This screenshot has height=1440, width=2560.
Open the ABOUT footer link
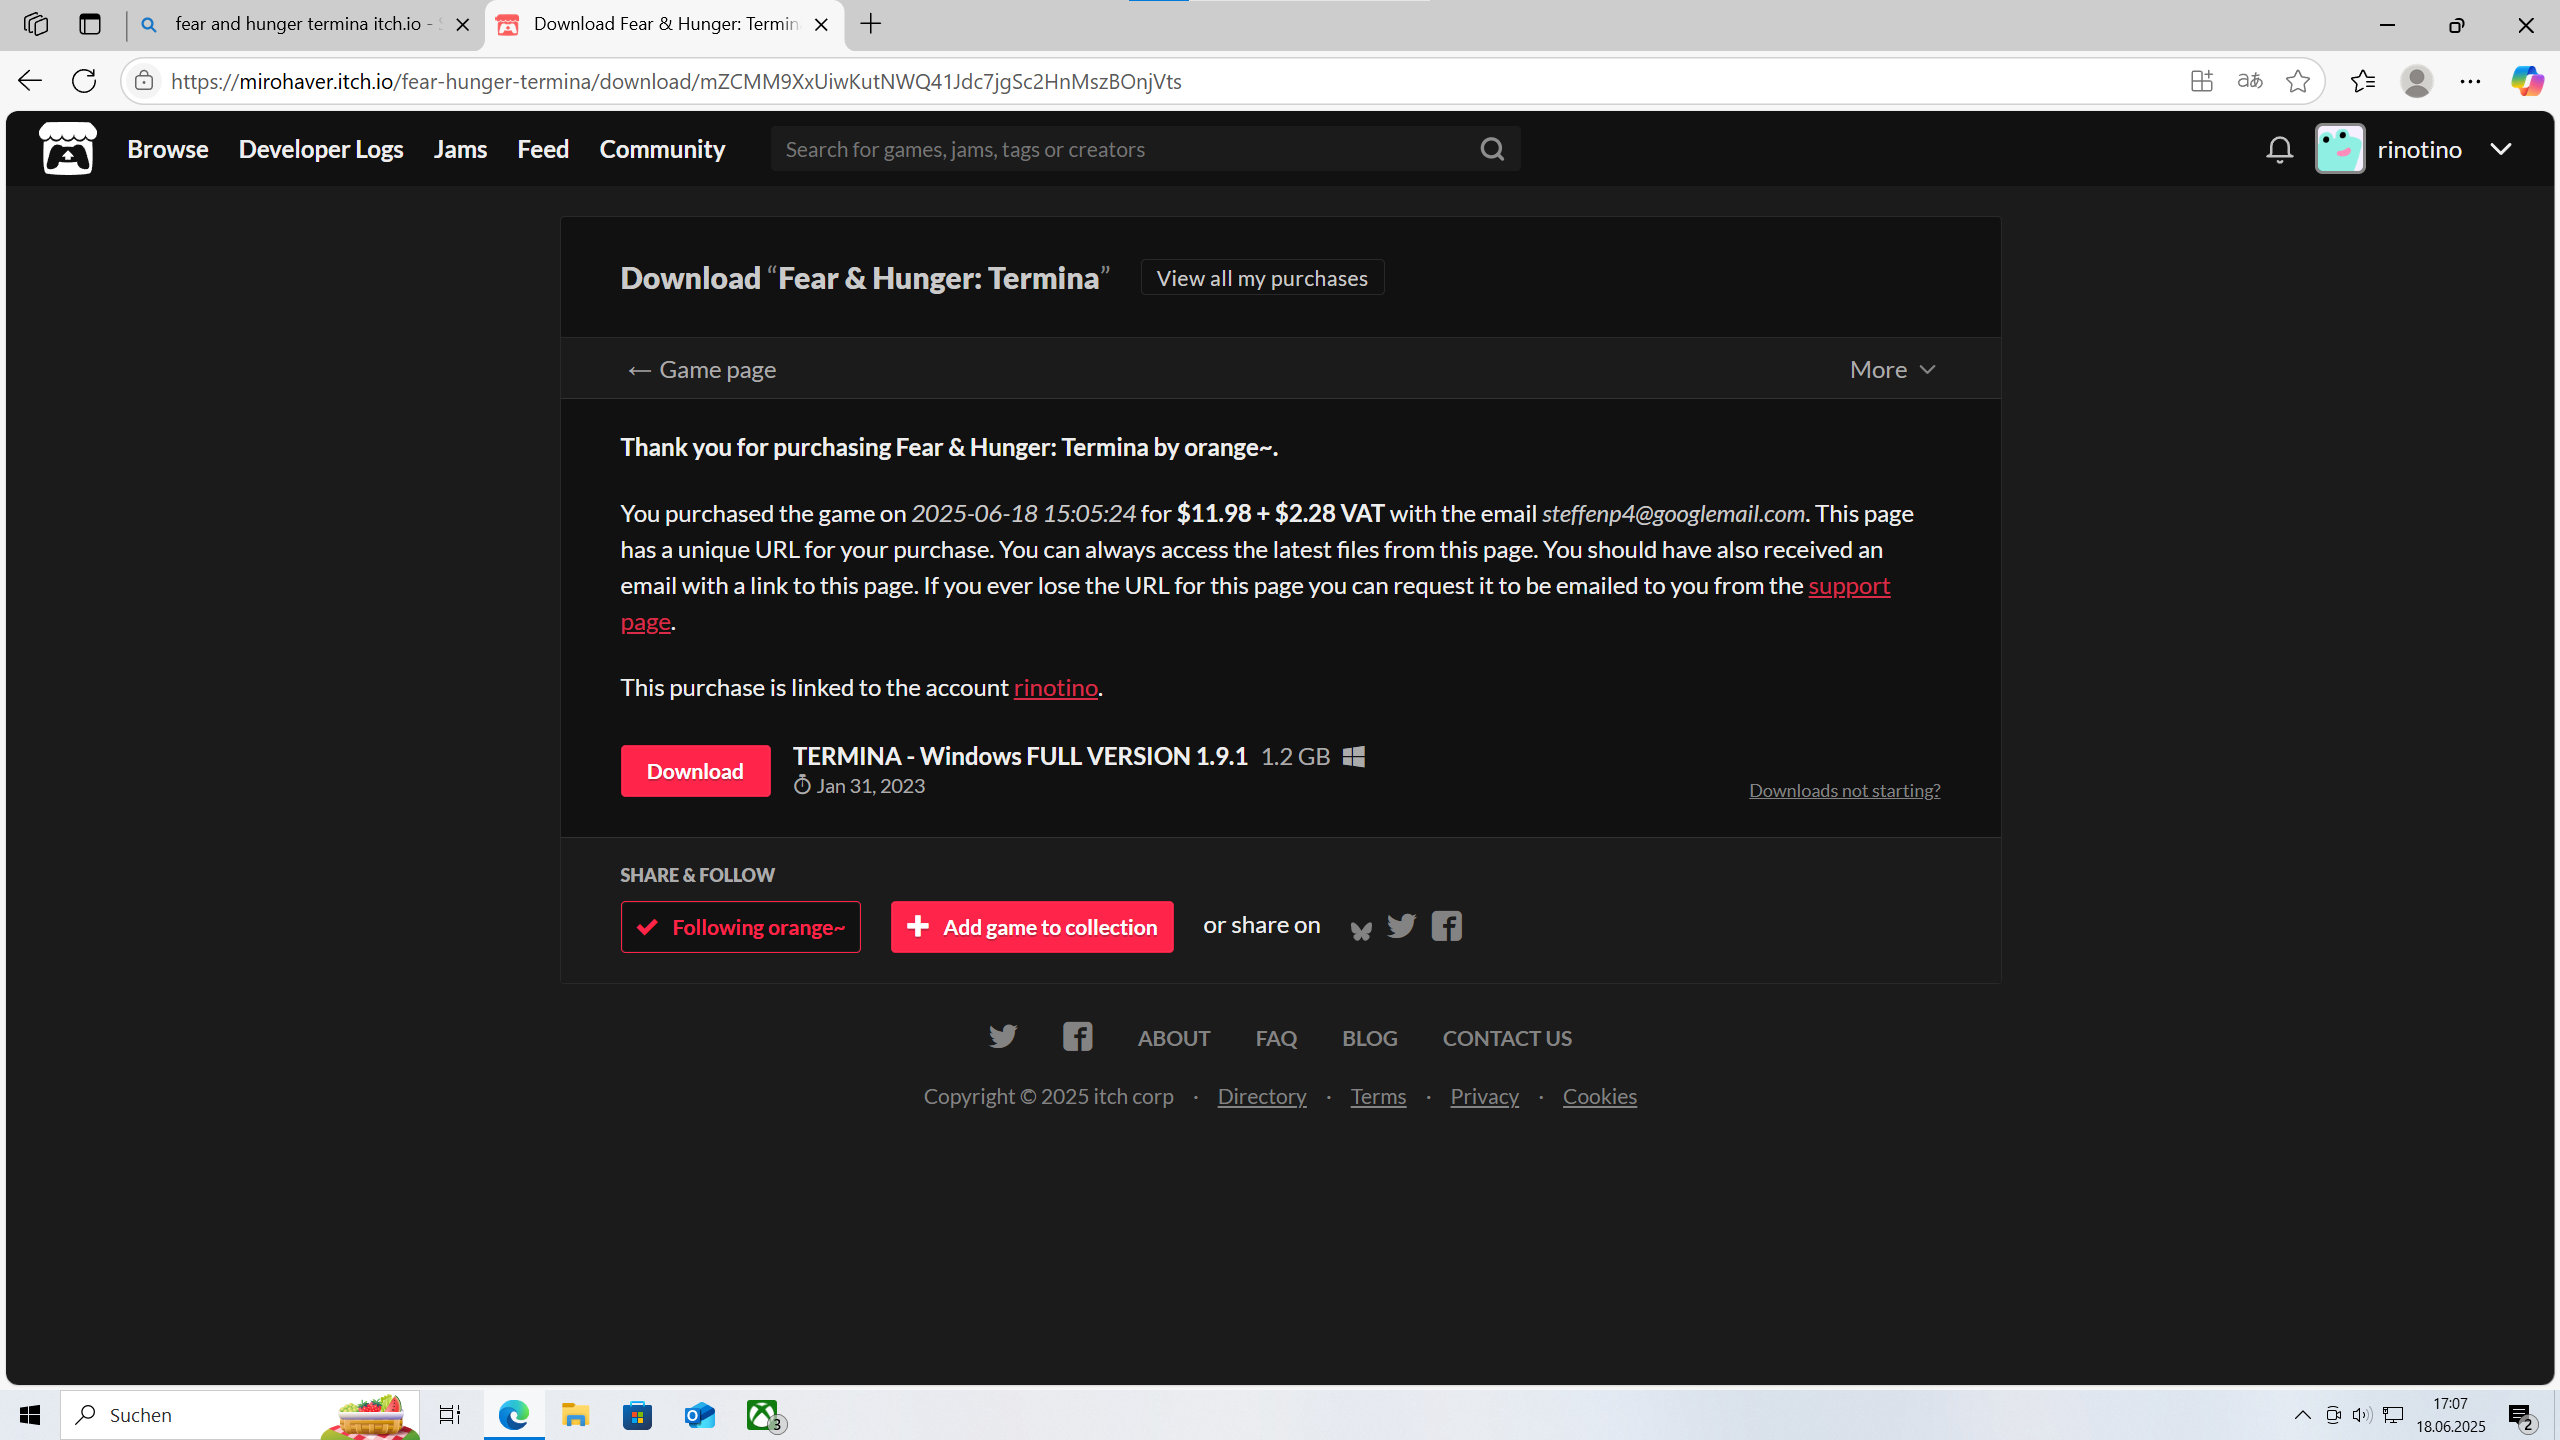click(x=1174, y=1038)
